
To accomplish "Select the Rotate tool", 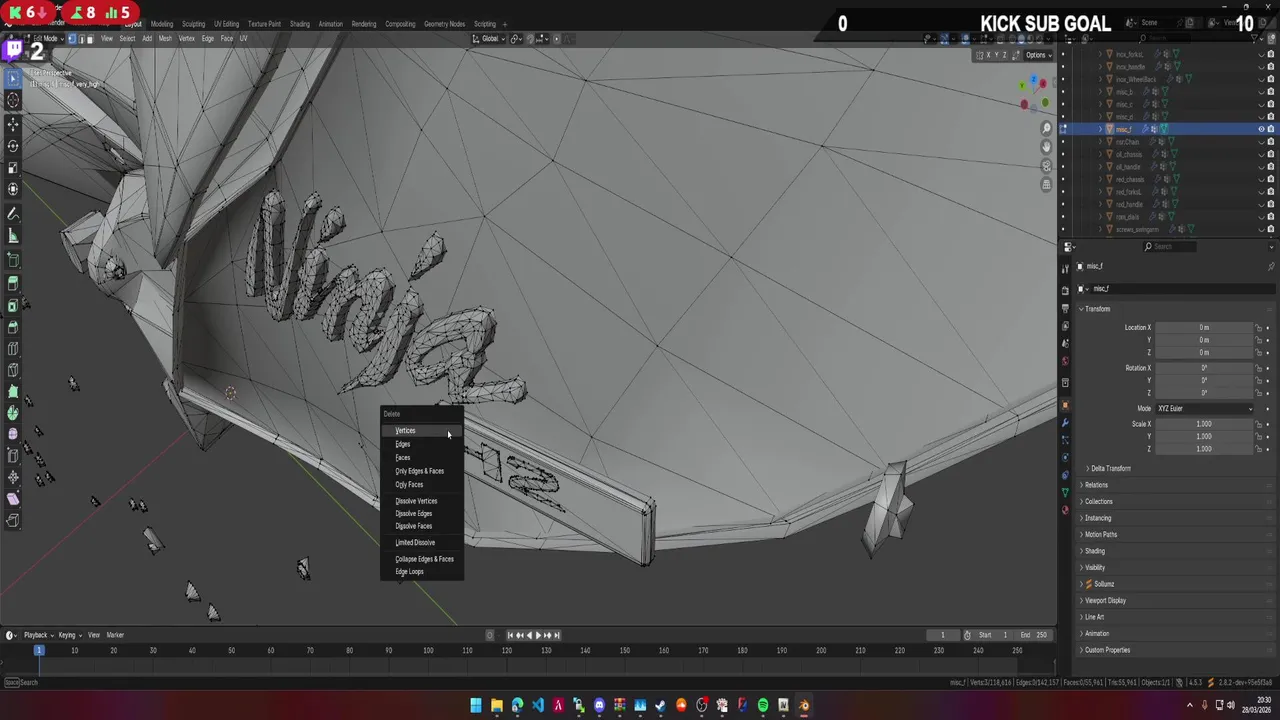I will click(x=13, y=146).
